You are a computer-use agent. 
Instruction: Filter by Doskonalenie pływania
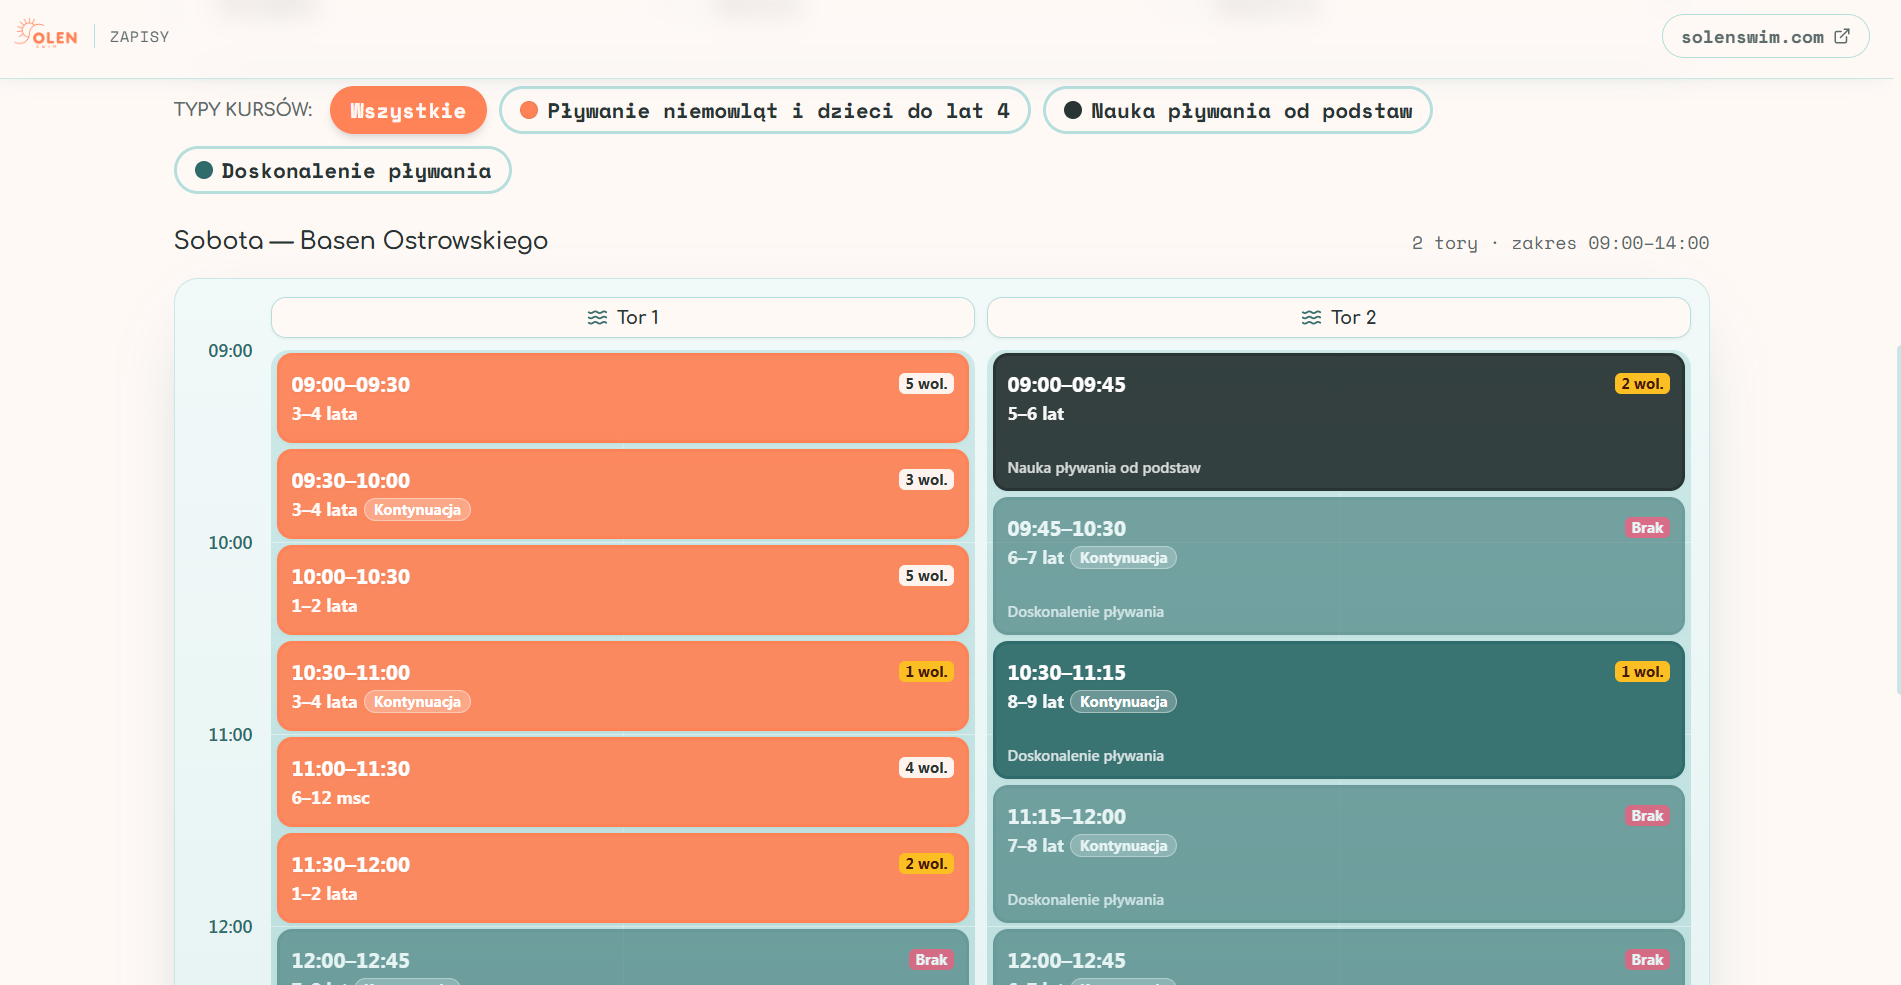click(x=343, y=170)
